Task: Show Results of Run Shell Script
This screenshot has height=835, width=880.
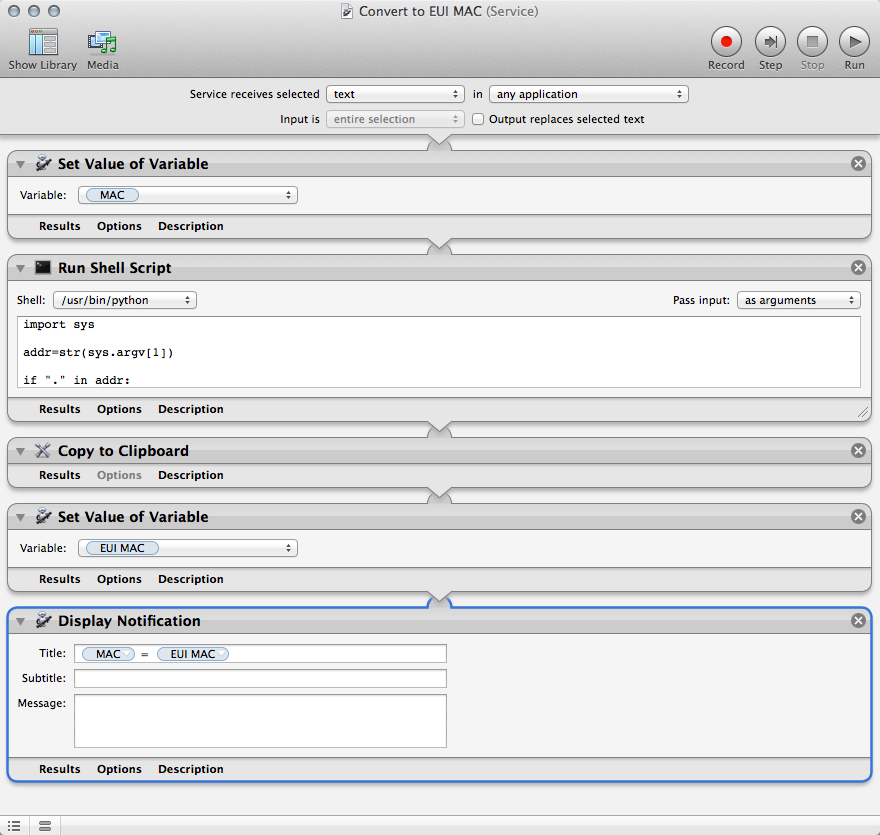Action: [x=59, y=409]
